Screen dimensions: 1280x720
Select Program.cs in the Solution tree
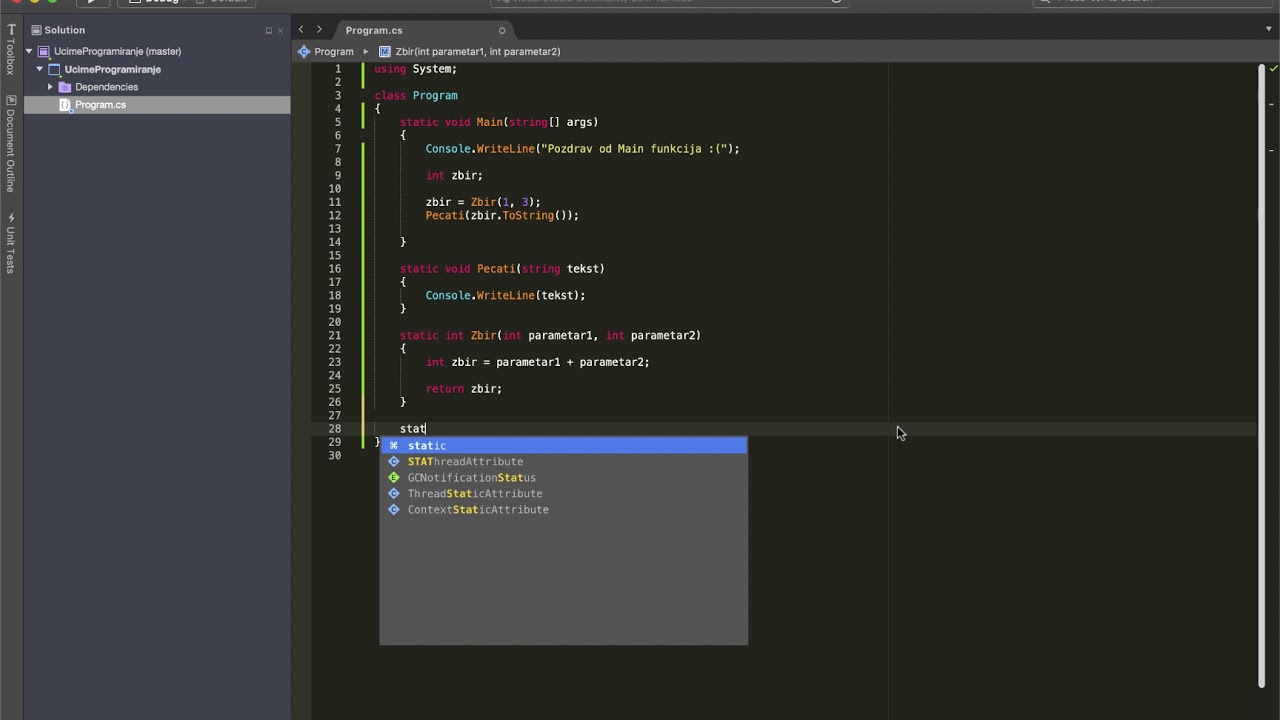tap(157, 105)
